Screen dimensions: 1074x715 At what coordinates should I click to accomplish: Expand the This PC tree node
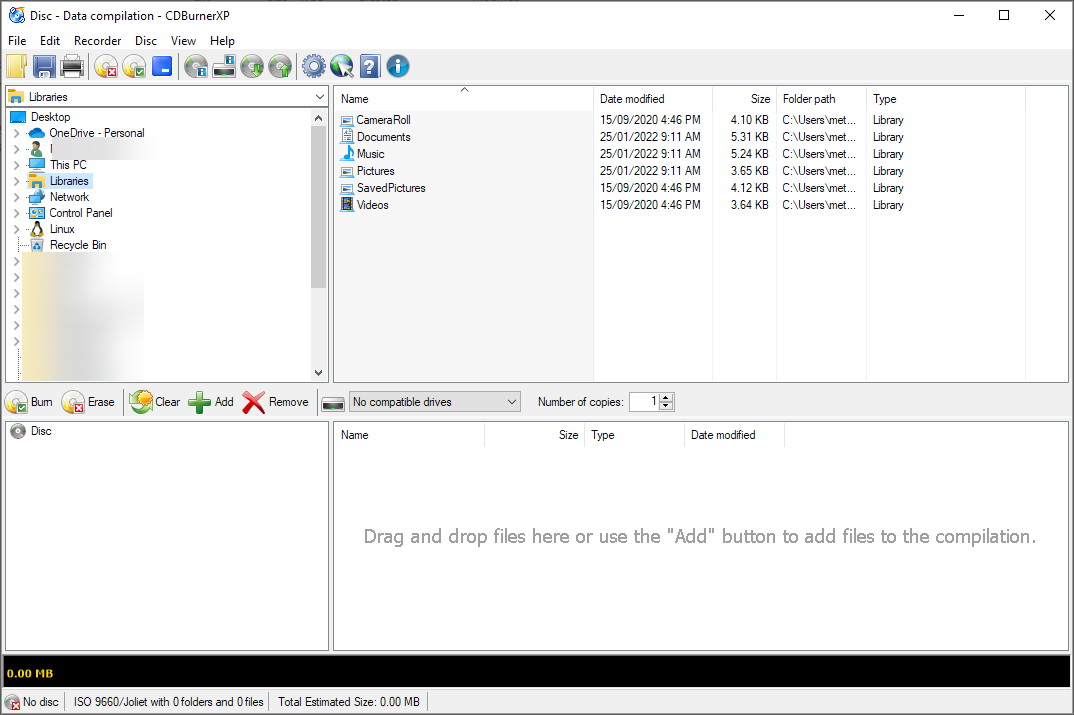click(x=16, y=165)
